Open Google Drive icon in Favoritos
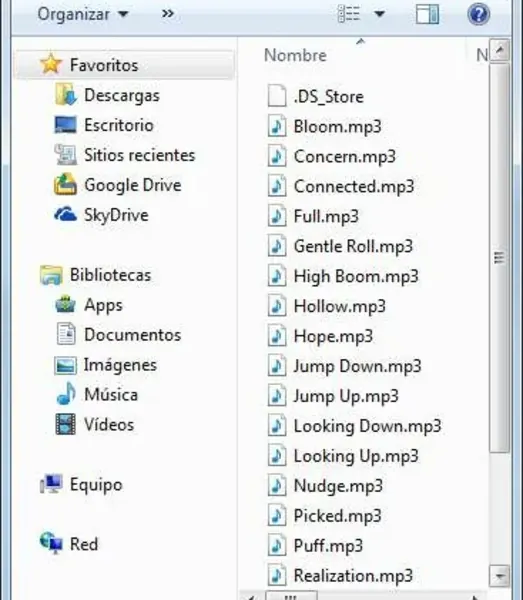Screen dimensions: 523x600 click(x=65, y=184)
